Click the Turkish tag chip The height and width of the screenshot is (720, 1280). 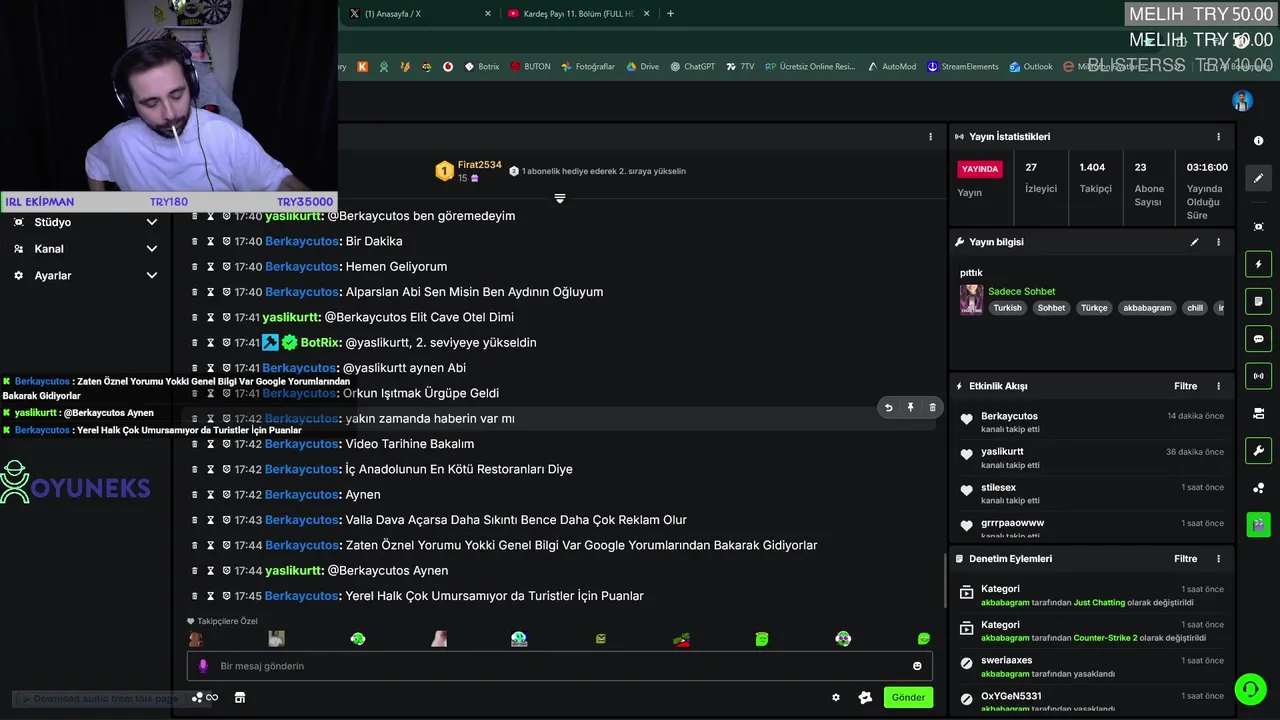[1007, 308]
